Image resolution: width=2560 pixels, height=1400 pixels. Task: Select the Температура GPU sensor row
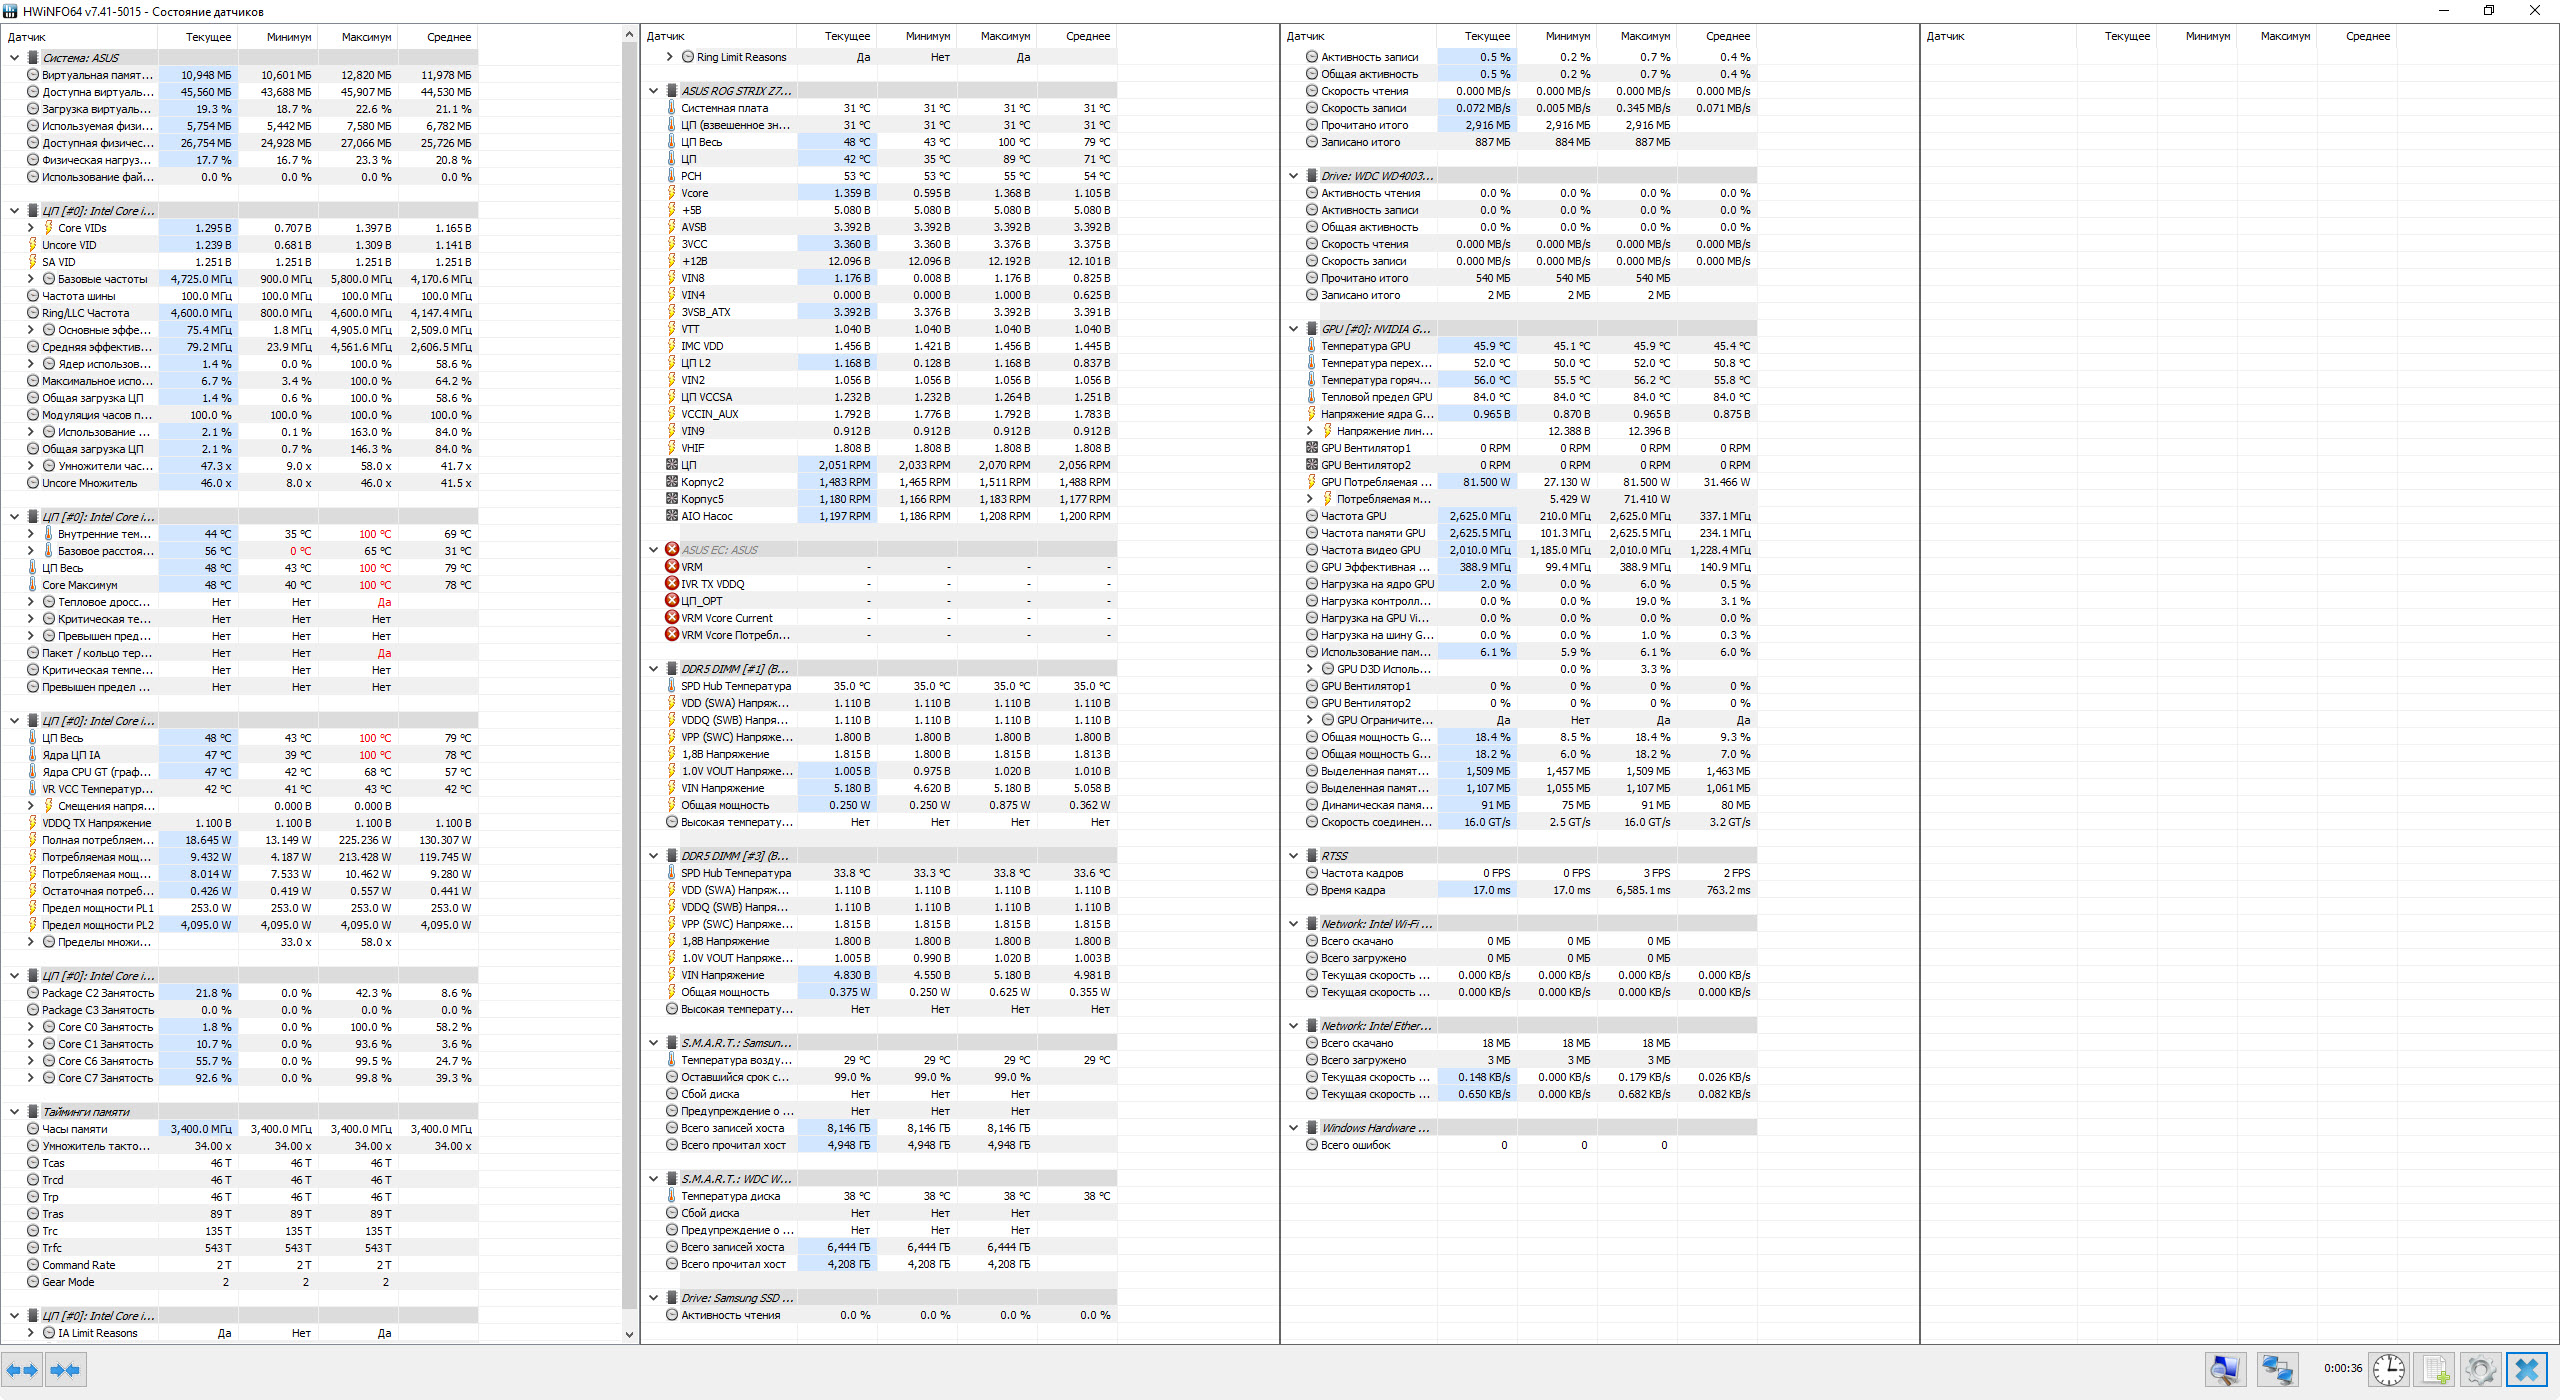point(1365,346)
